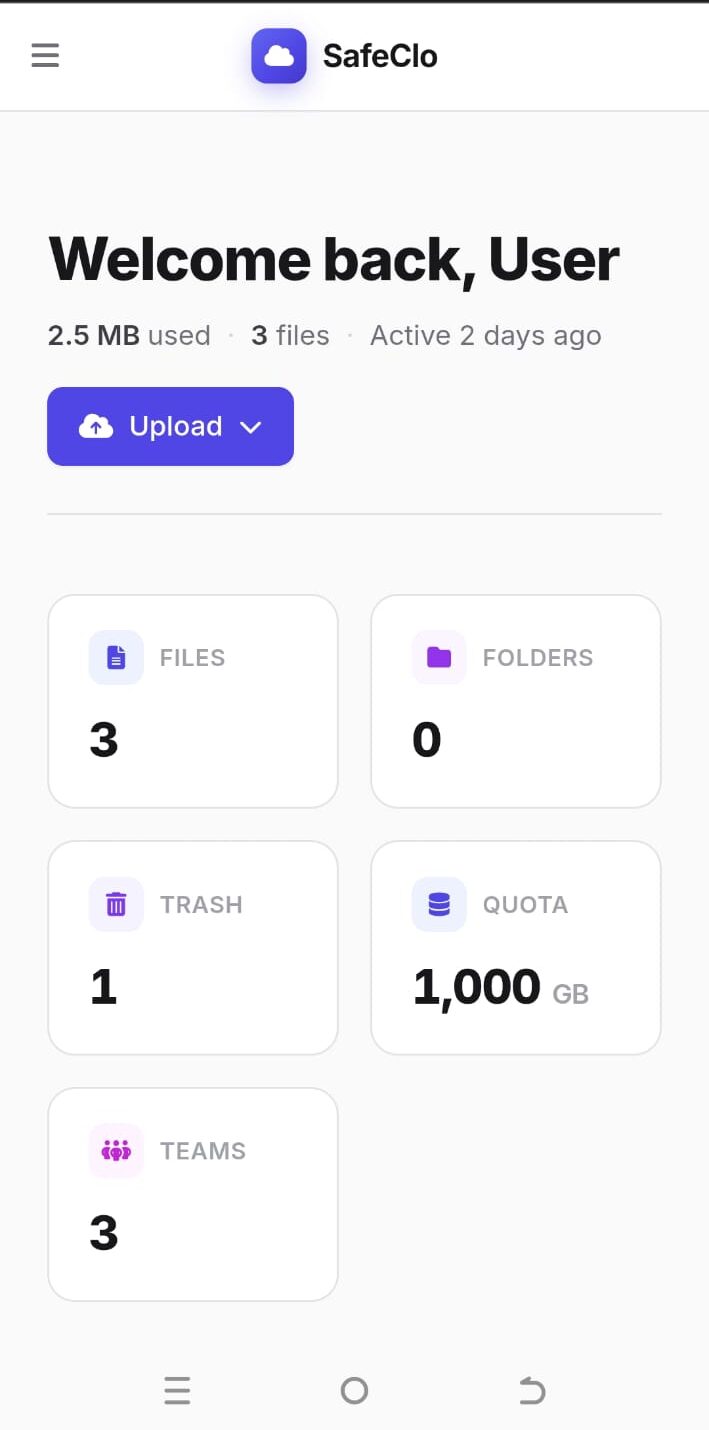Tap the SafeClo cloud logo icon
The image size is (709, 1430).
pos(279,56)
